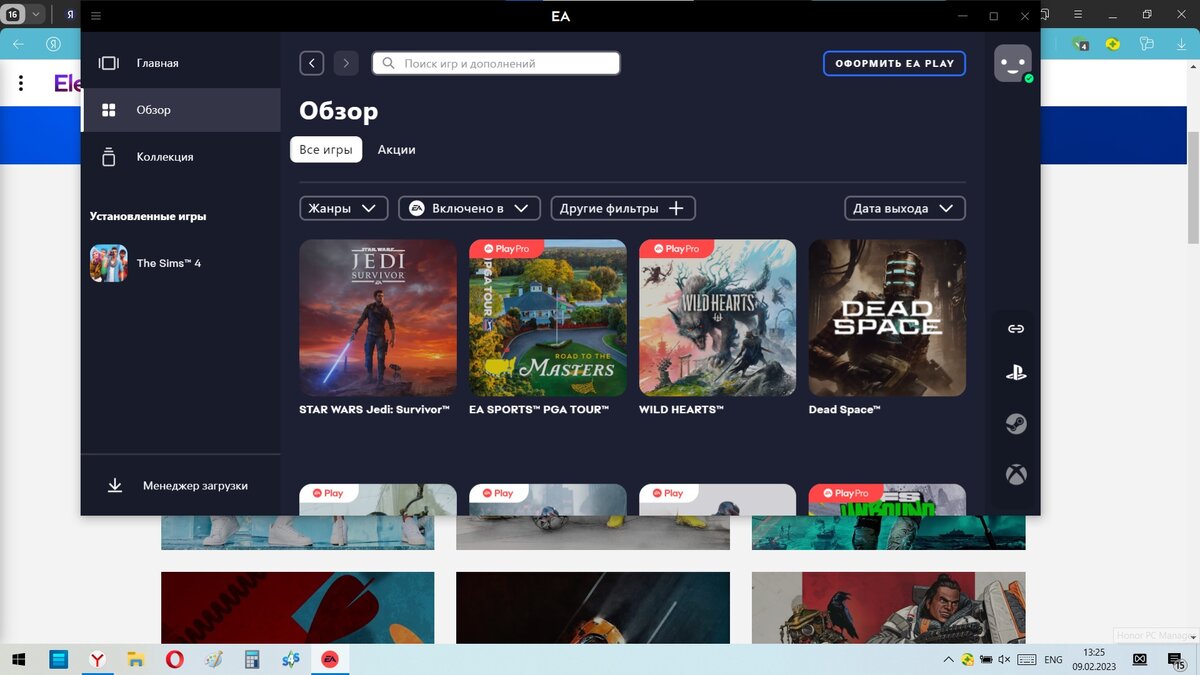This screenshot has width=1200, height=675.
Task: Click EA app icon in taskbar
Action: click(329, 659)
